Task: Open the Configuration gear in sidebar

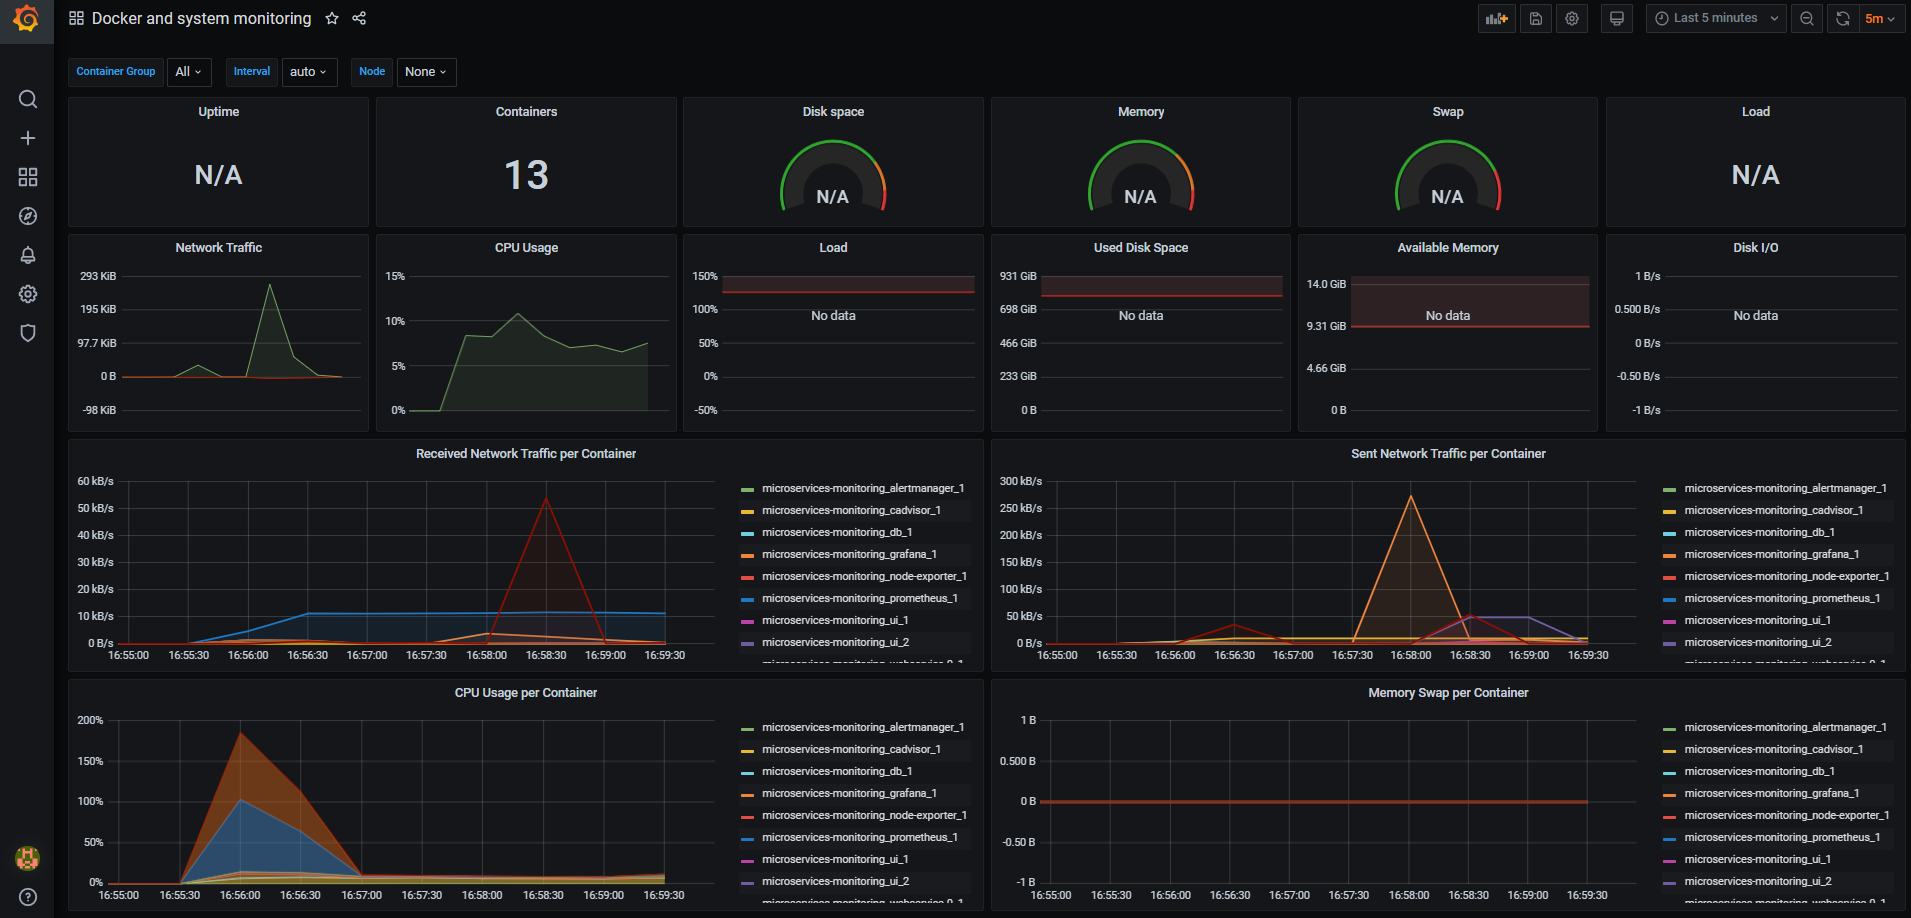Action: tap(28, 294)
